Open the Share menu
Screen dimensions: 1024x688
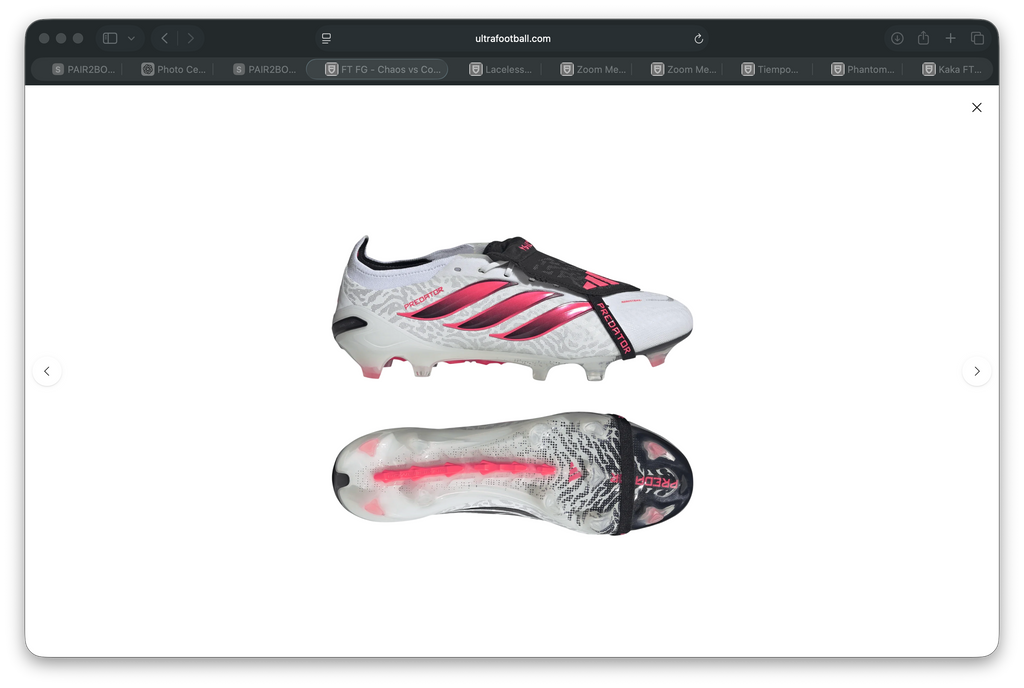(x=923, y=39)
